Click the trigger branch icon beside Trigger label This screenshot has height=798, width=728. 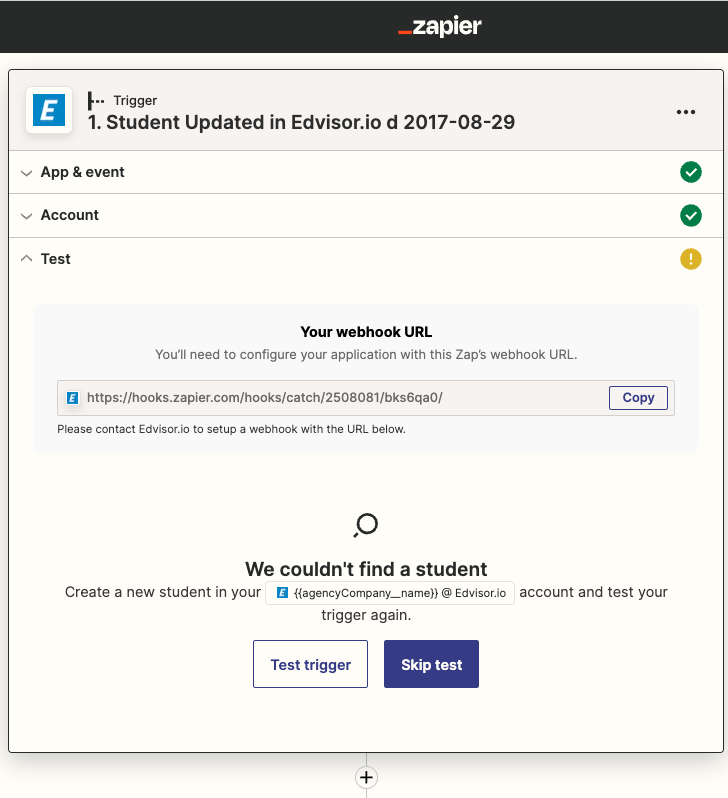click(x=95, y=101)
